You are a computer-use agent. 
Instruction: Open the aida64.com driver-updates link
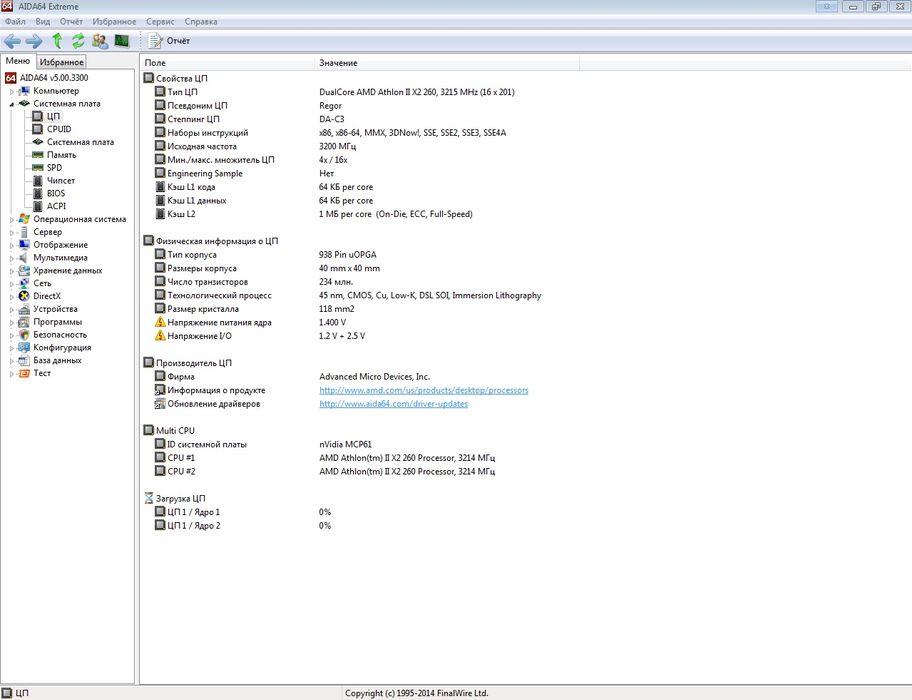click(x=393, y=403)
